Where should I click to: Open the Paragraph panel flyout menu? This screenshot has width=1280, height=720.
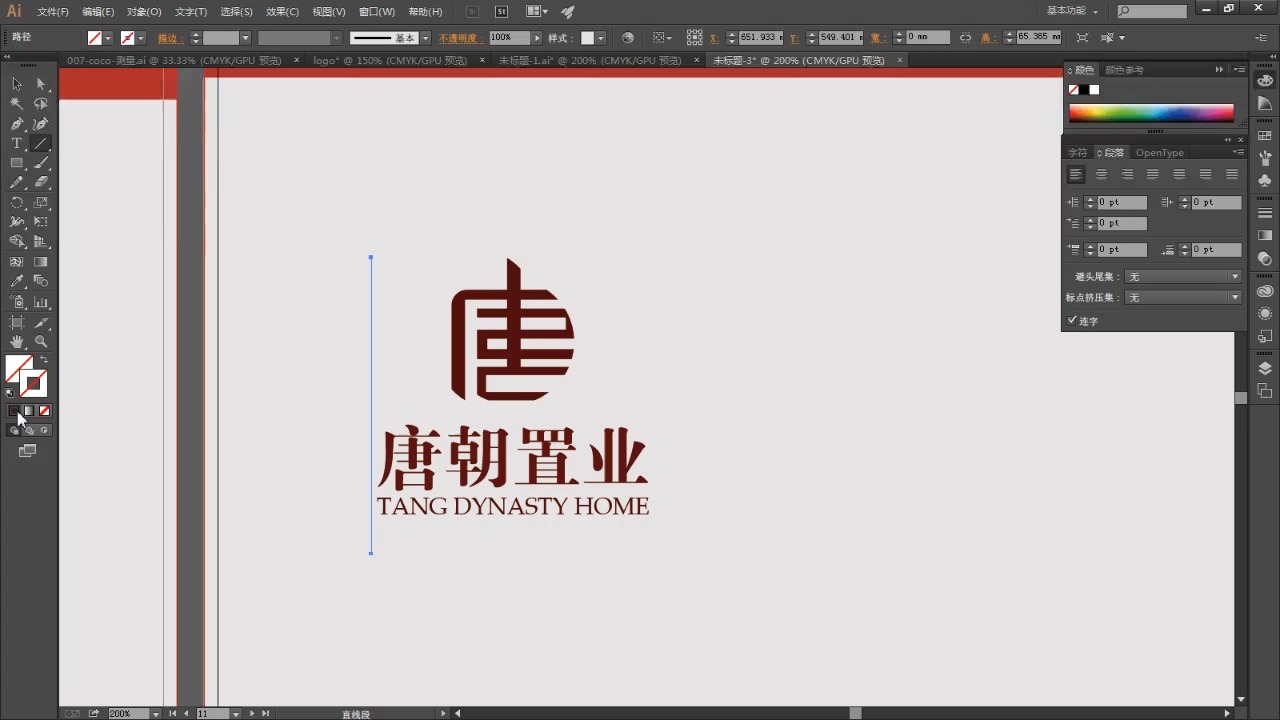tap(1238, 153)
